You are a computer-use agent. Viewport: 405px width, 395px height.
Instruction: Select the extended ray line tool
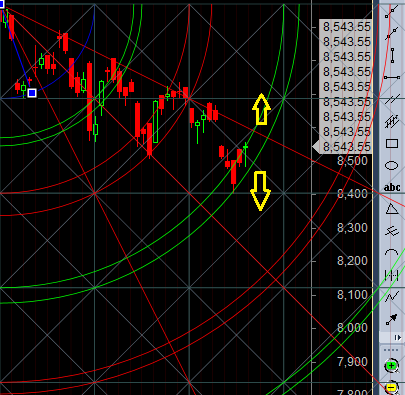pyautogui.click(x=392, y=33)
